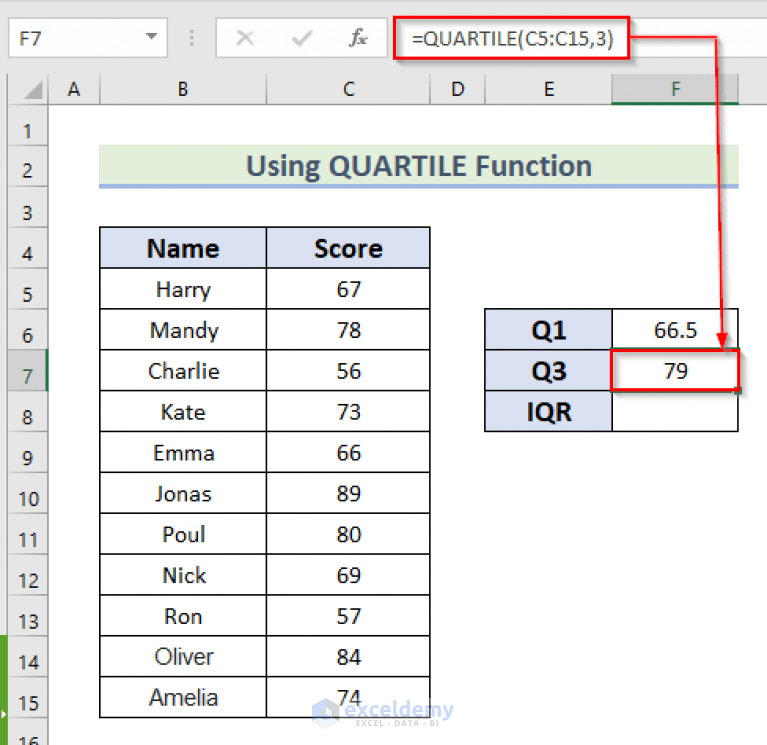The height and width of the screenshot is (745, 767).
Task: Select the cell containing 'Oliver'
Action: 183,656
